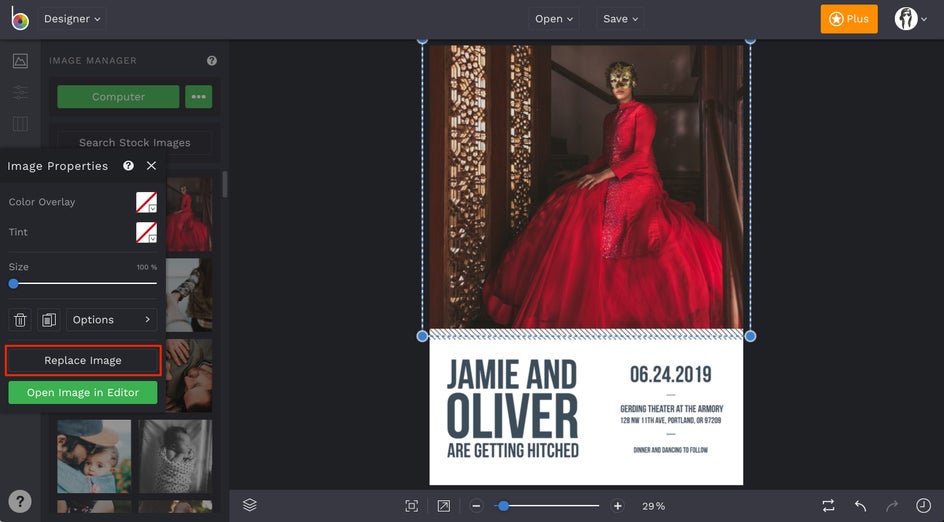Image resolution: width=944 pixels, height=522 pixels.
Task: Click GERDING THEATER AT THE ARMORY text
Action: tap(671, 409)
